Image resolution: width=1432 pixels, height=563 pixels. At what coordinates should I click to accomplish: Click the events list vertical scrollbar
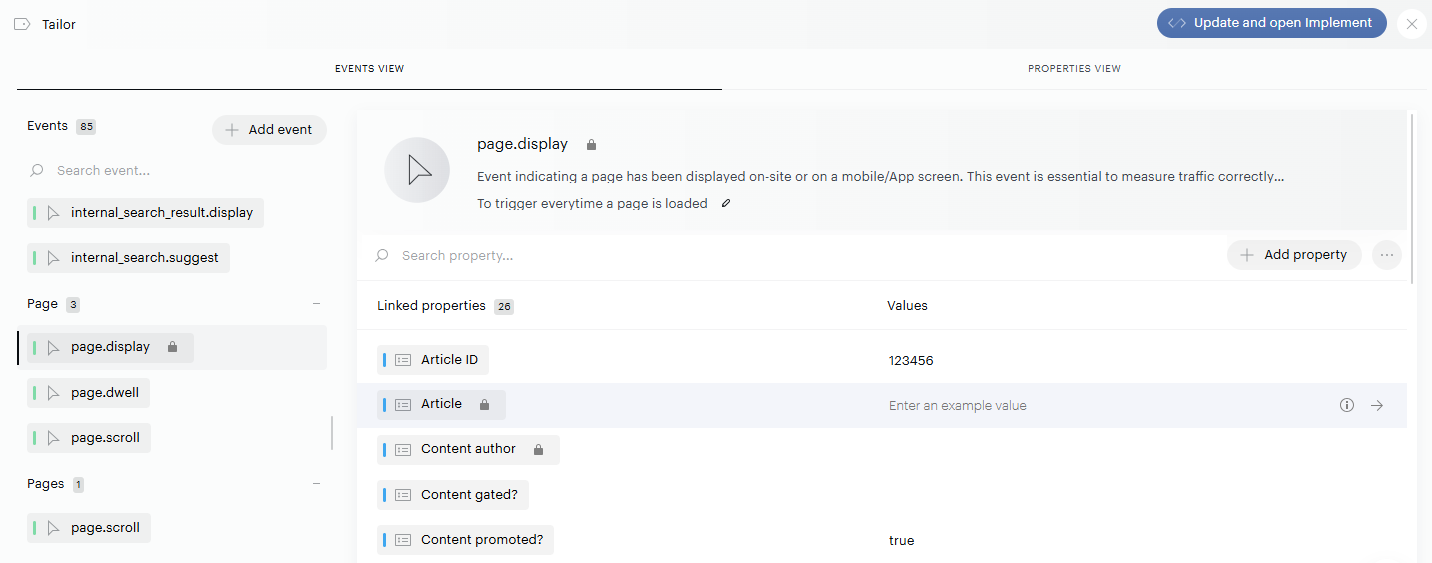pyautogui.click(x=332, y=433)
